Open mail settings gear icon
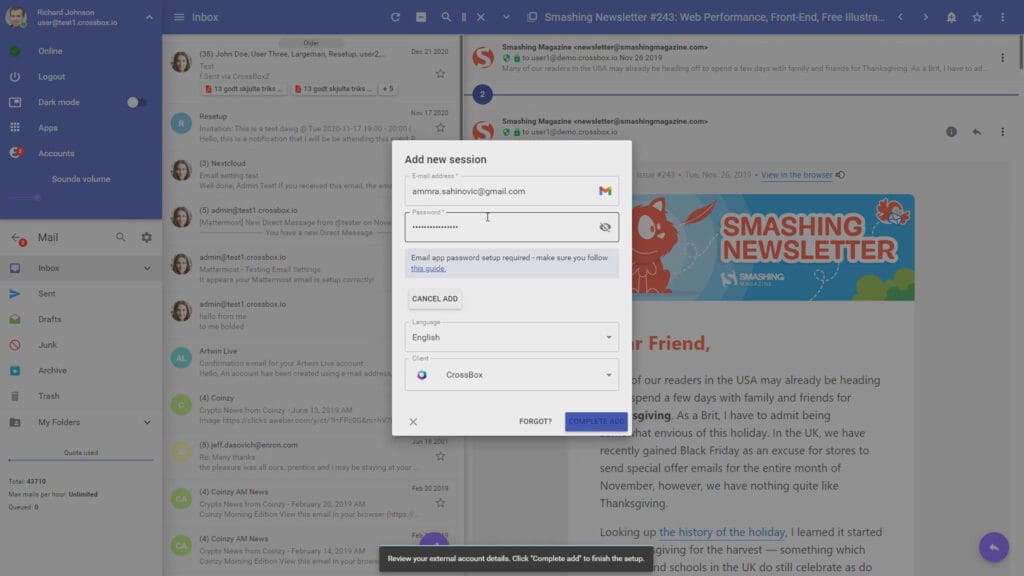Image resolution: width=1024 pixels, height=576 pixels. (x=147, y=237)
